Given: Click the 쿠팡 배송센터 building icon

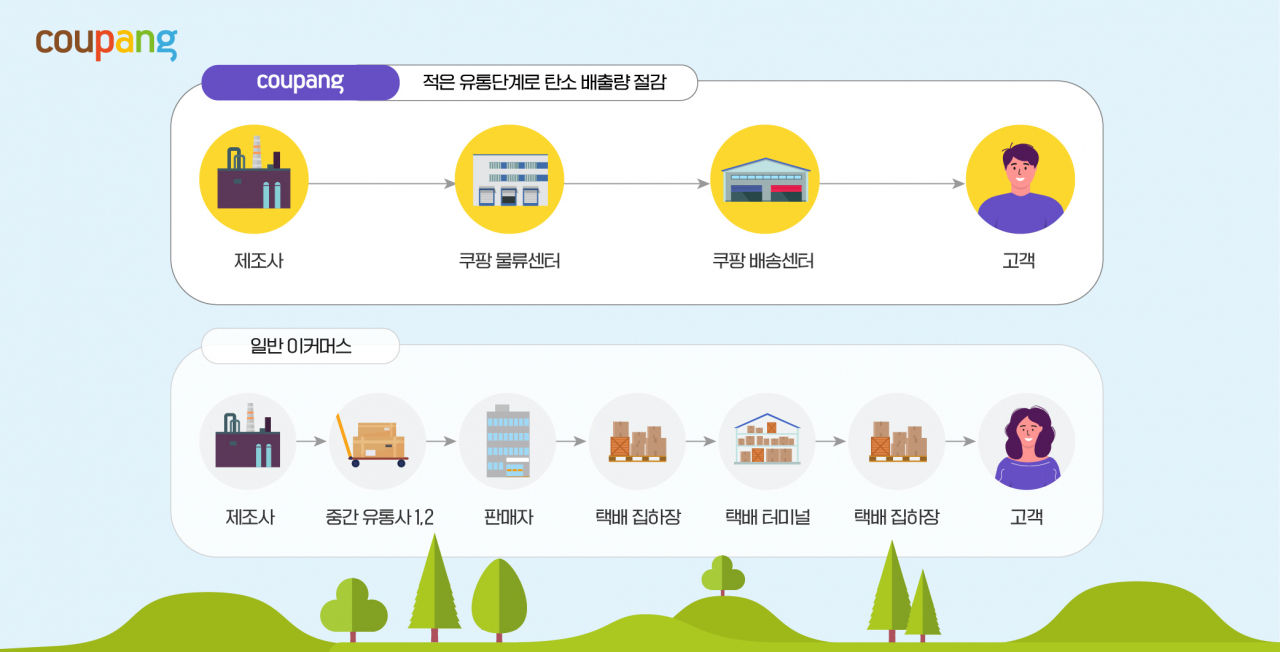Looking at the screenshot, I should pyautogui.click(x=764, y=180).
